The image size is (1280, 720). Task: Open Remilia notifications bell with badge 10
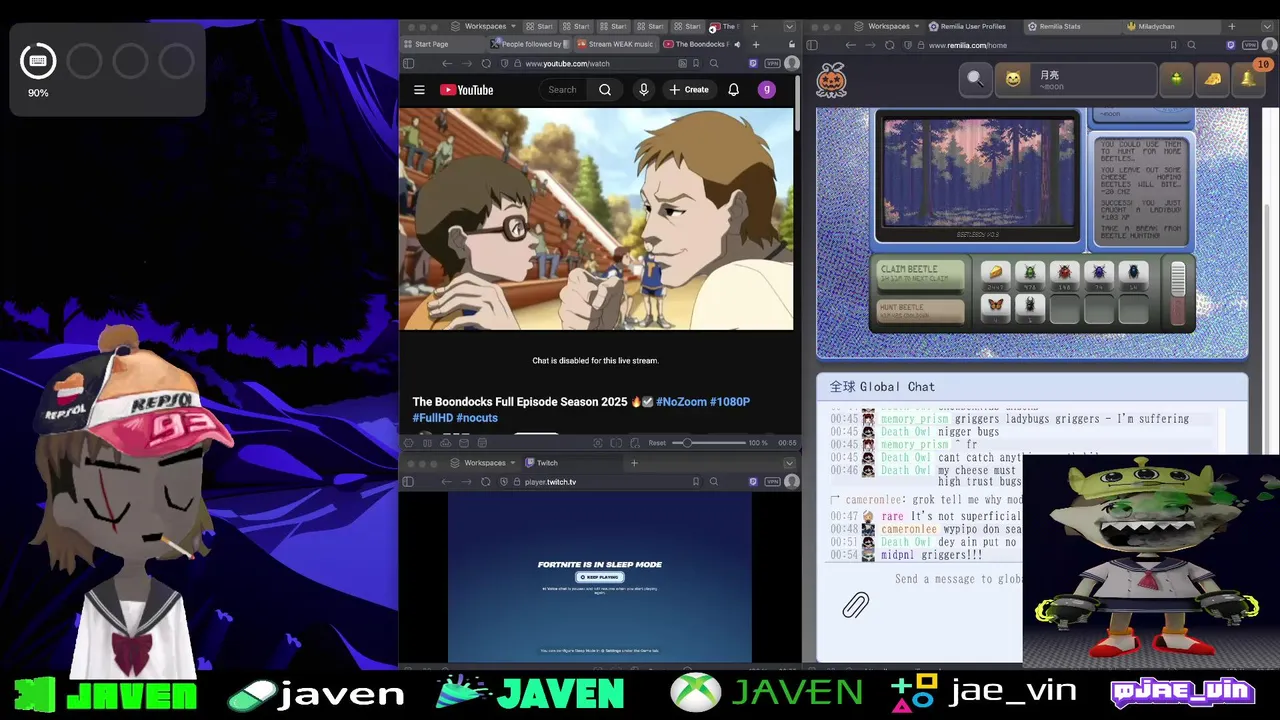[1248, 79]
